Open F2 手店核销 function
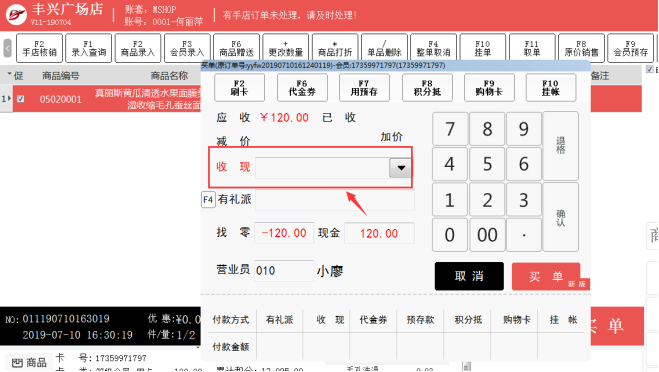The width and height of the screenshot is (659, 372). point(40,48)
